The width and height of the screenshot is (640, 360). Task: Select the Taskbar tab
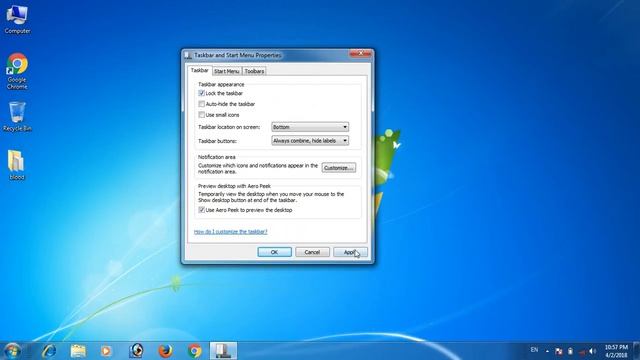pos(200,71)
